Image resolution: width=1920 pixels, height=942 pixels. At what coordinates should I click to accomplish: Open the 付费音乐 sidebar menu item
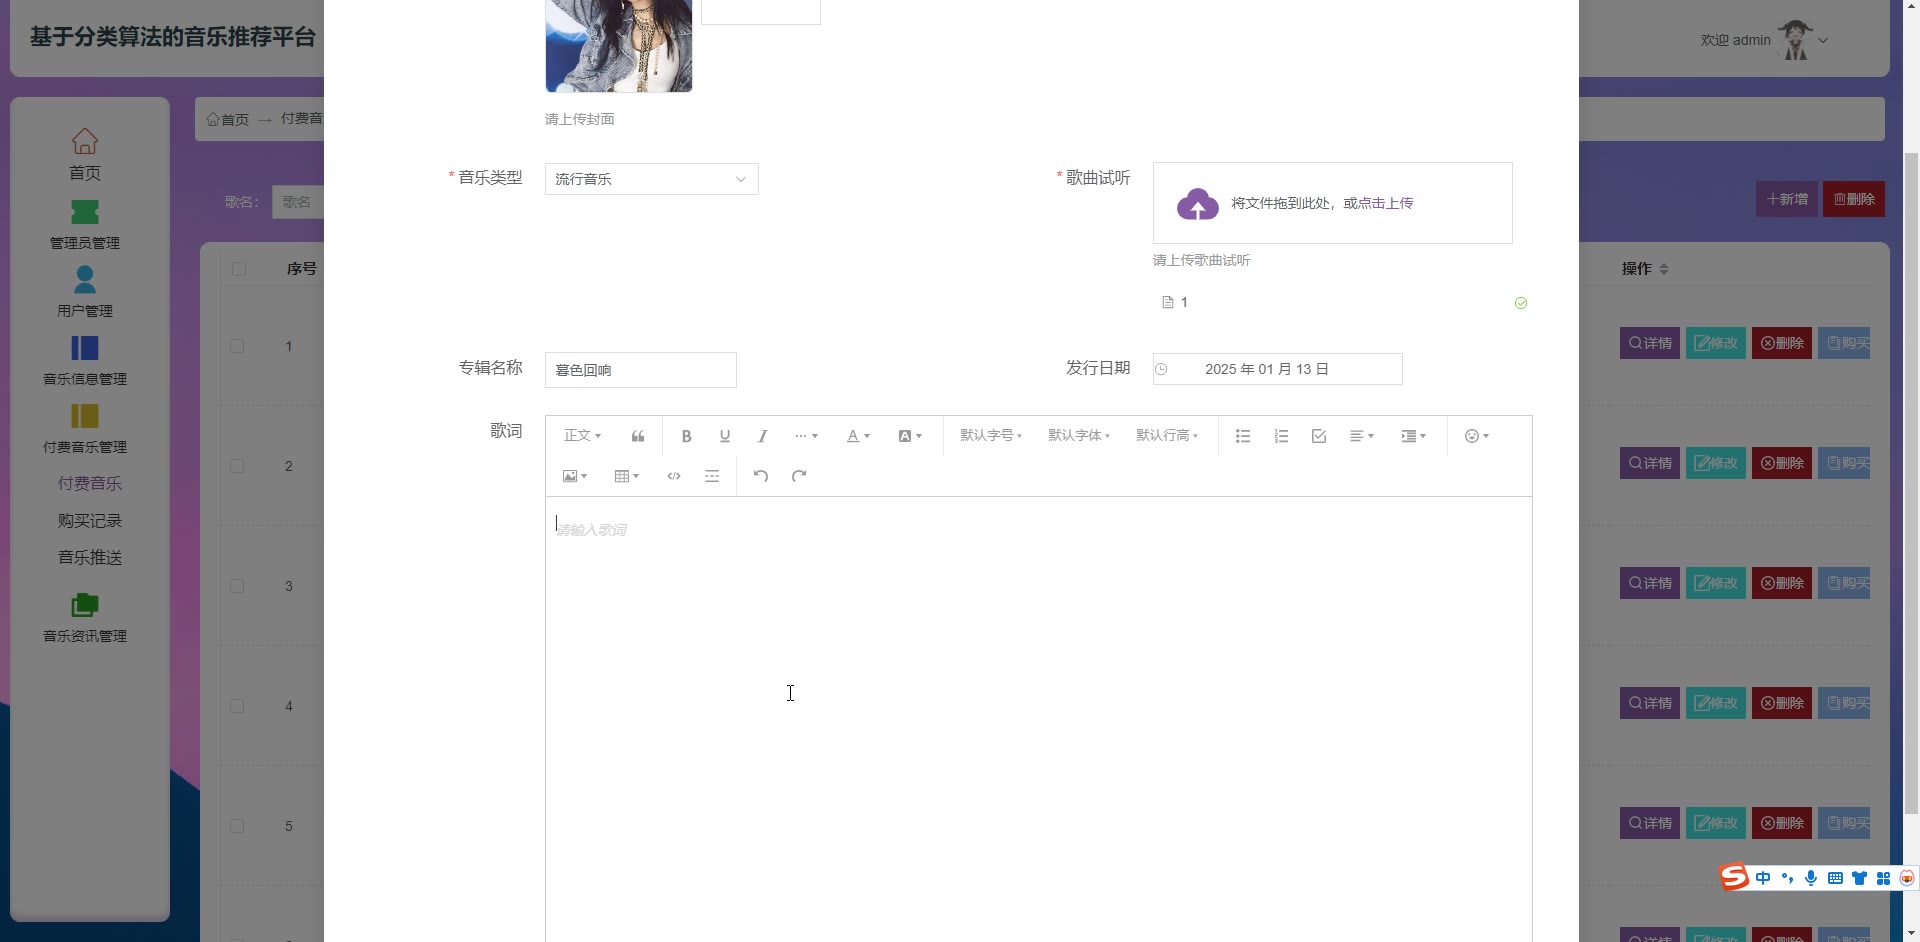tap(90, 484)
